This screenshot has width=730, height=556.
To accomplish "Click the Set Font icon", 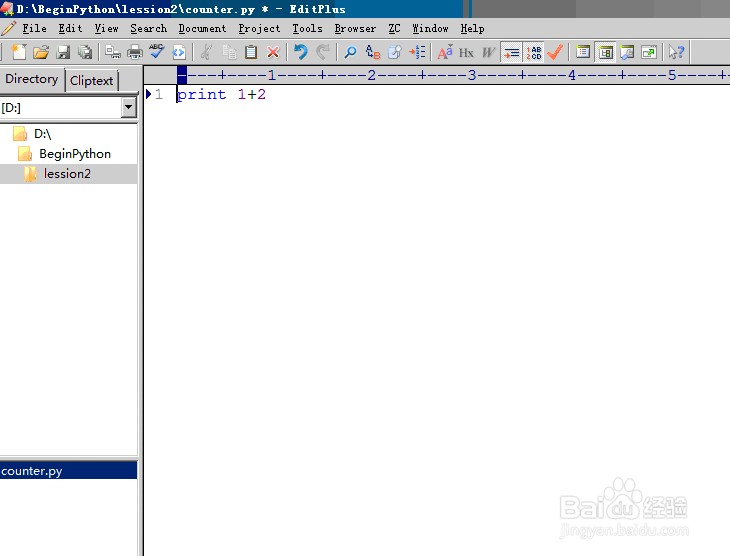I will pyautogui.click(x=445, y=52).
